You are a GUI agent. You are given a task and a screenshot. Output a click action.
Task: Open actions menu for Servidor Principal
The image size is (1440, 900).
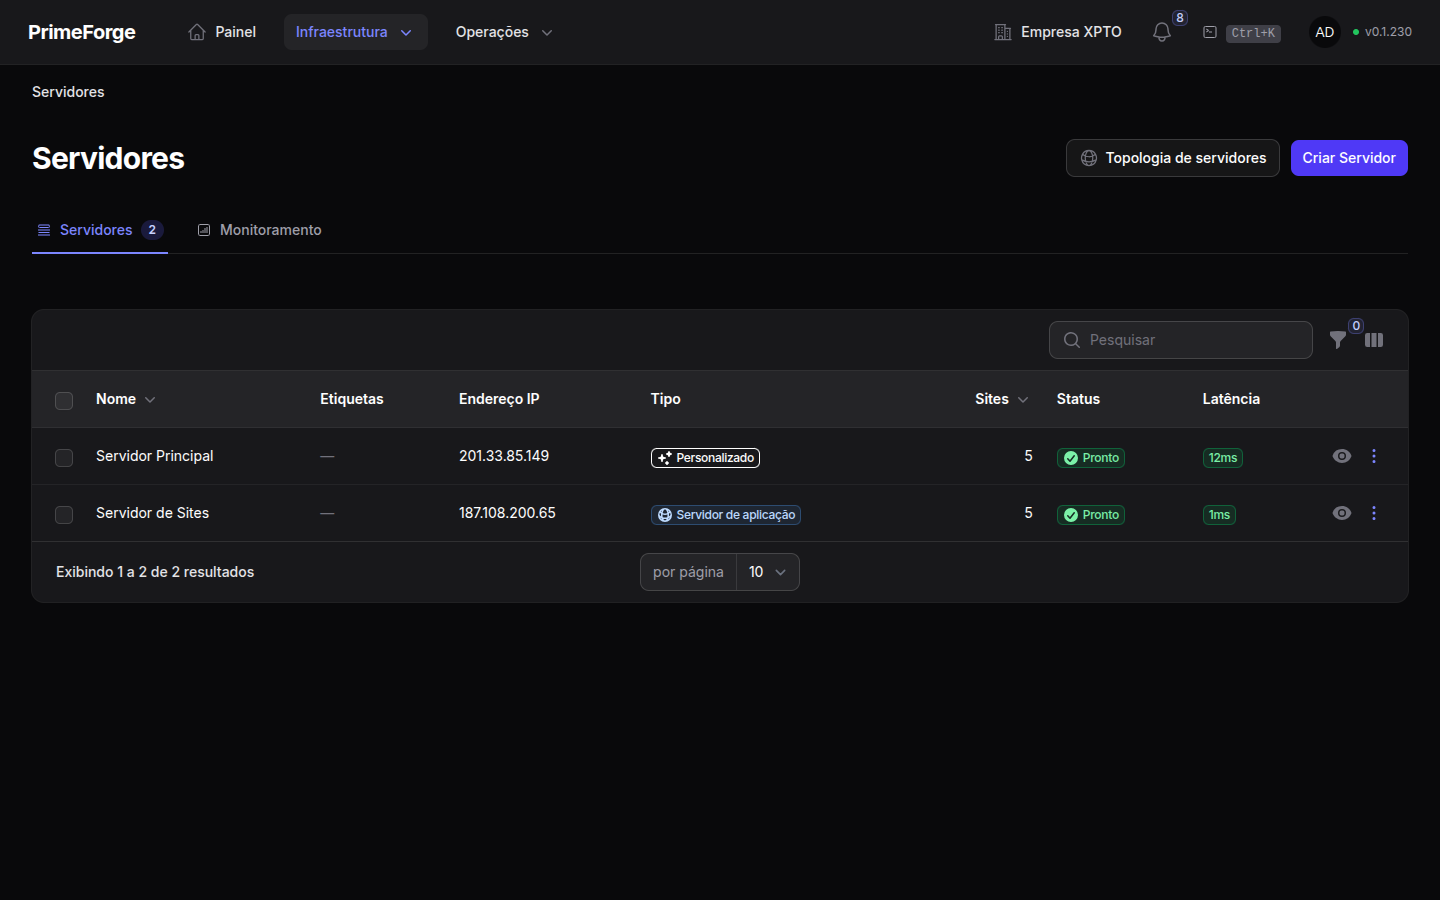coord(1374,456)
